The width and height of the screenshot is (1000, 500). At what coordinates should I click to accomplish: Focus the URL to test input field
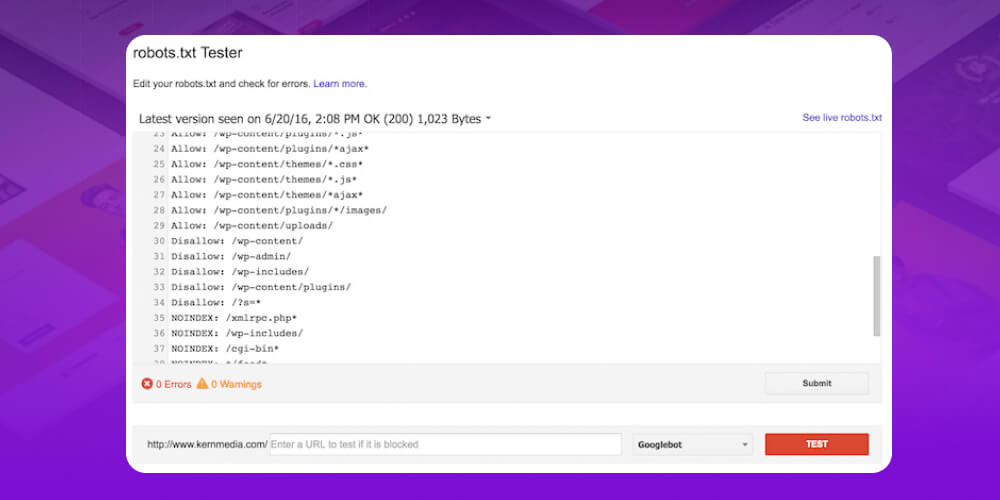pyautogui.click(x=445, y=445)
